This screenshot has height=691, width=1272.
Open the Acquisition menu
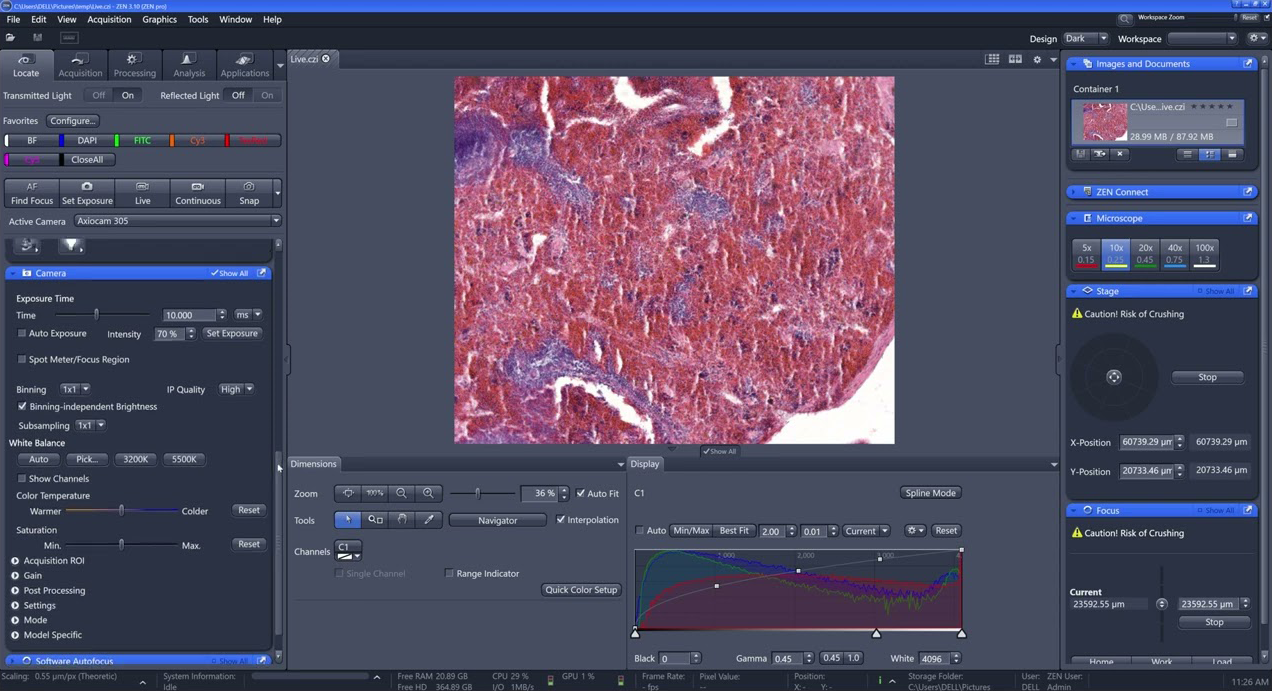point(109,19)
